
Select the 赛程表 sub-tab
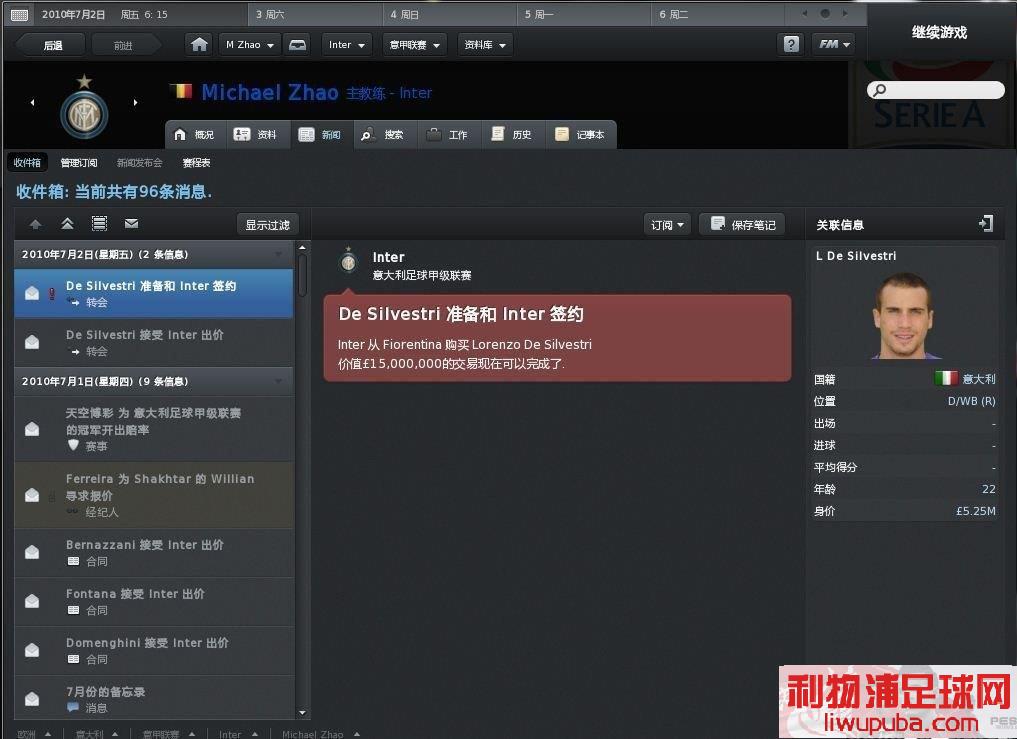[197, 162]
